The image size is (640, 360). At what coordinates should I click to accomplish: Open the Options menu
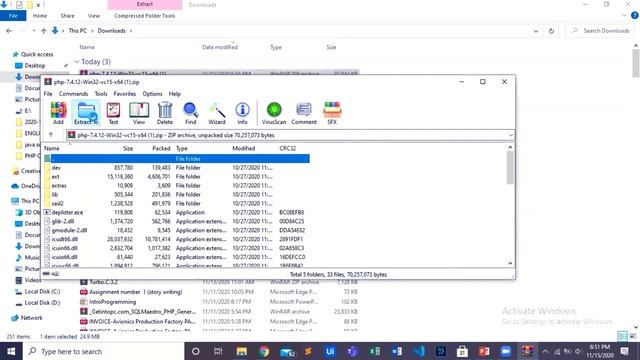pos(152,94)
